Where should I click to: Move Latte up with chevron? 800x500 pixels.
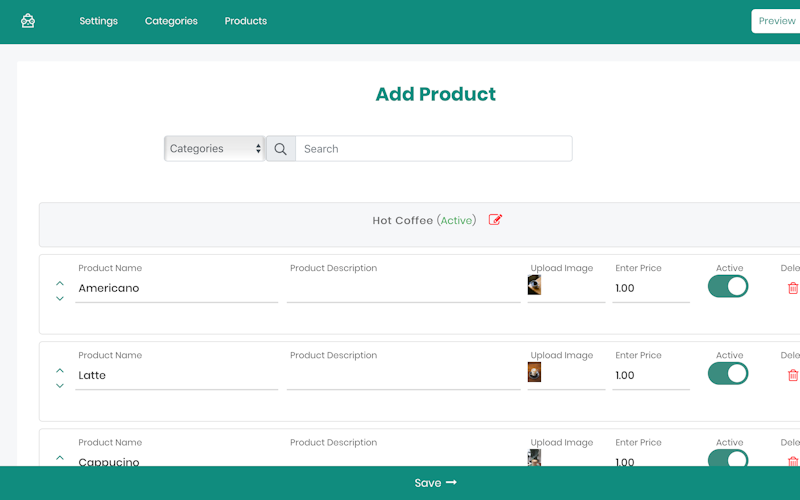click(60, 371)
